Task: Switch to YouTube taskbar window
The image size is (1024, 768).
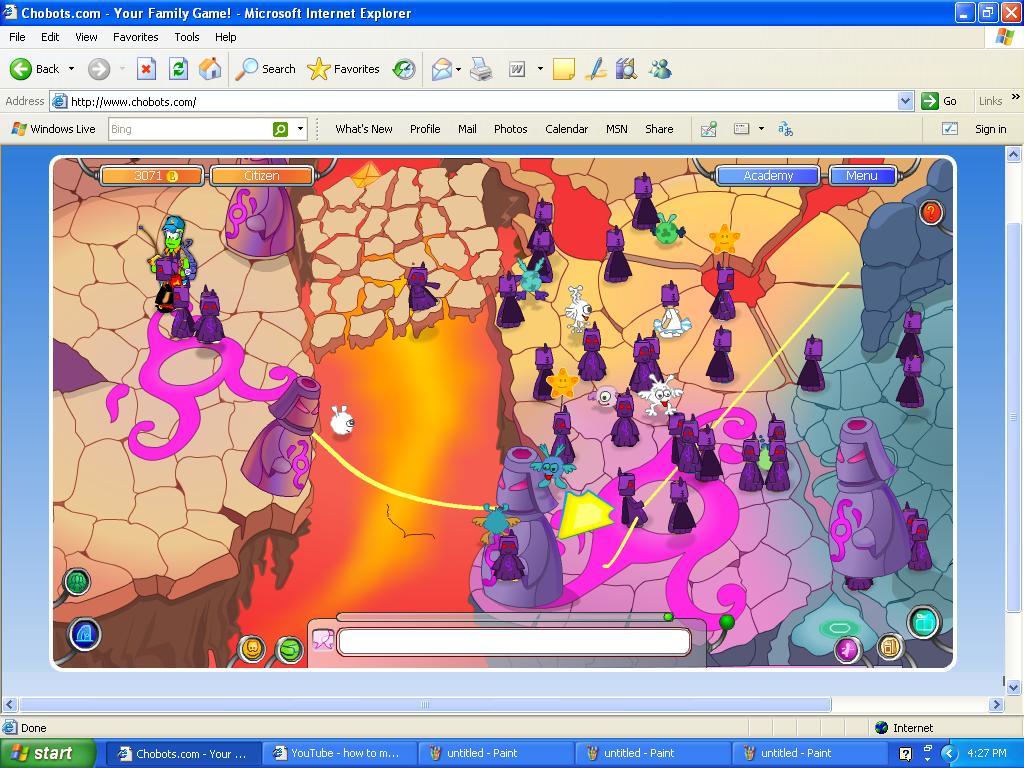Action: click(x=338, y=753)
